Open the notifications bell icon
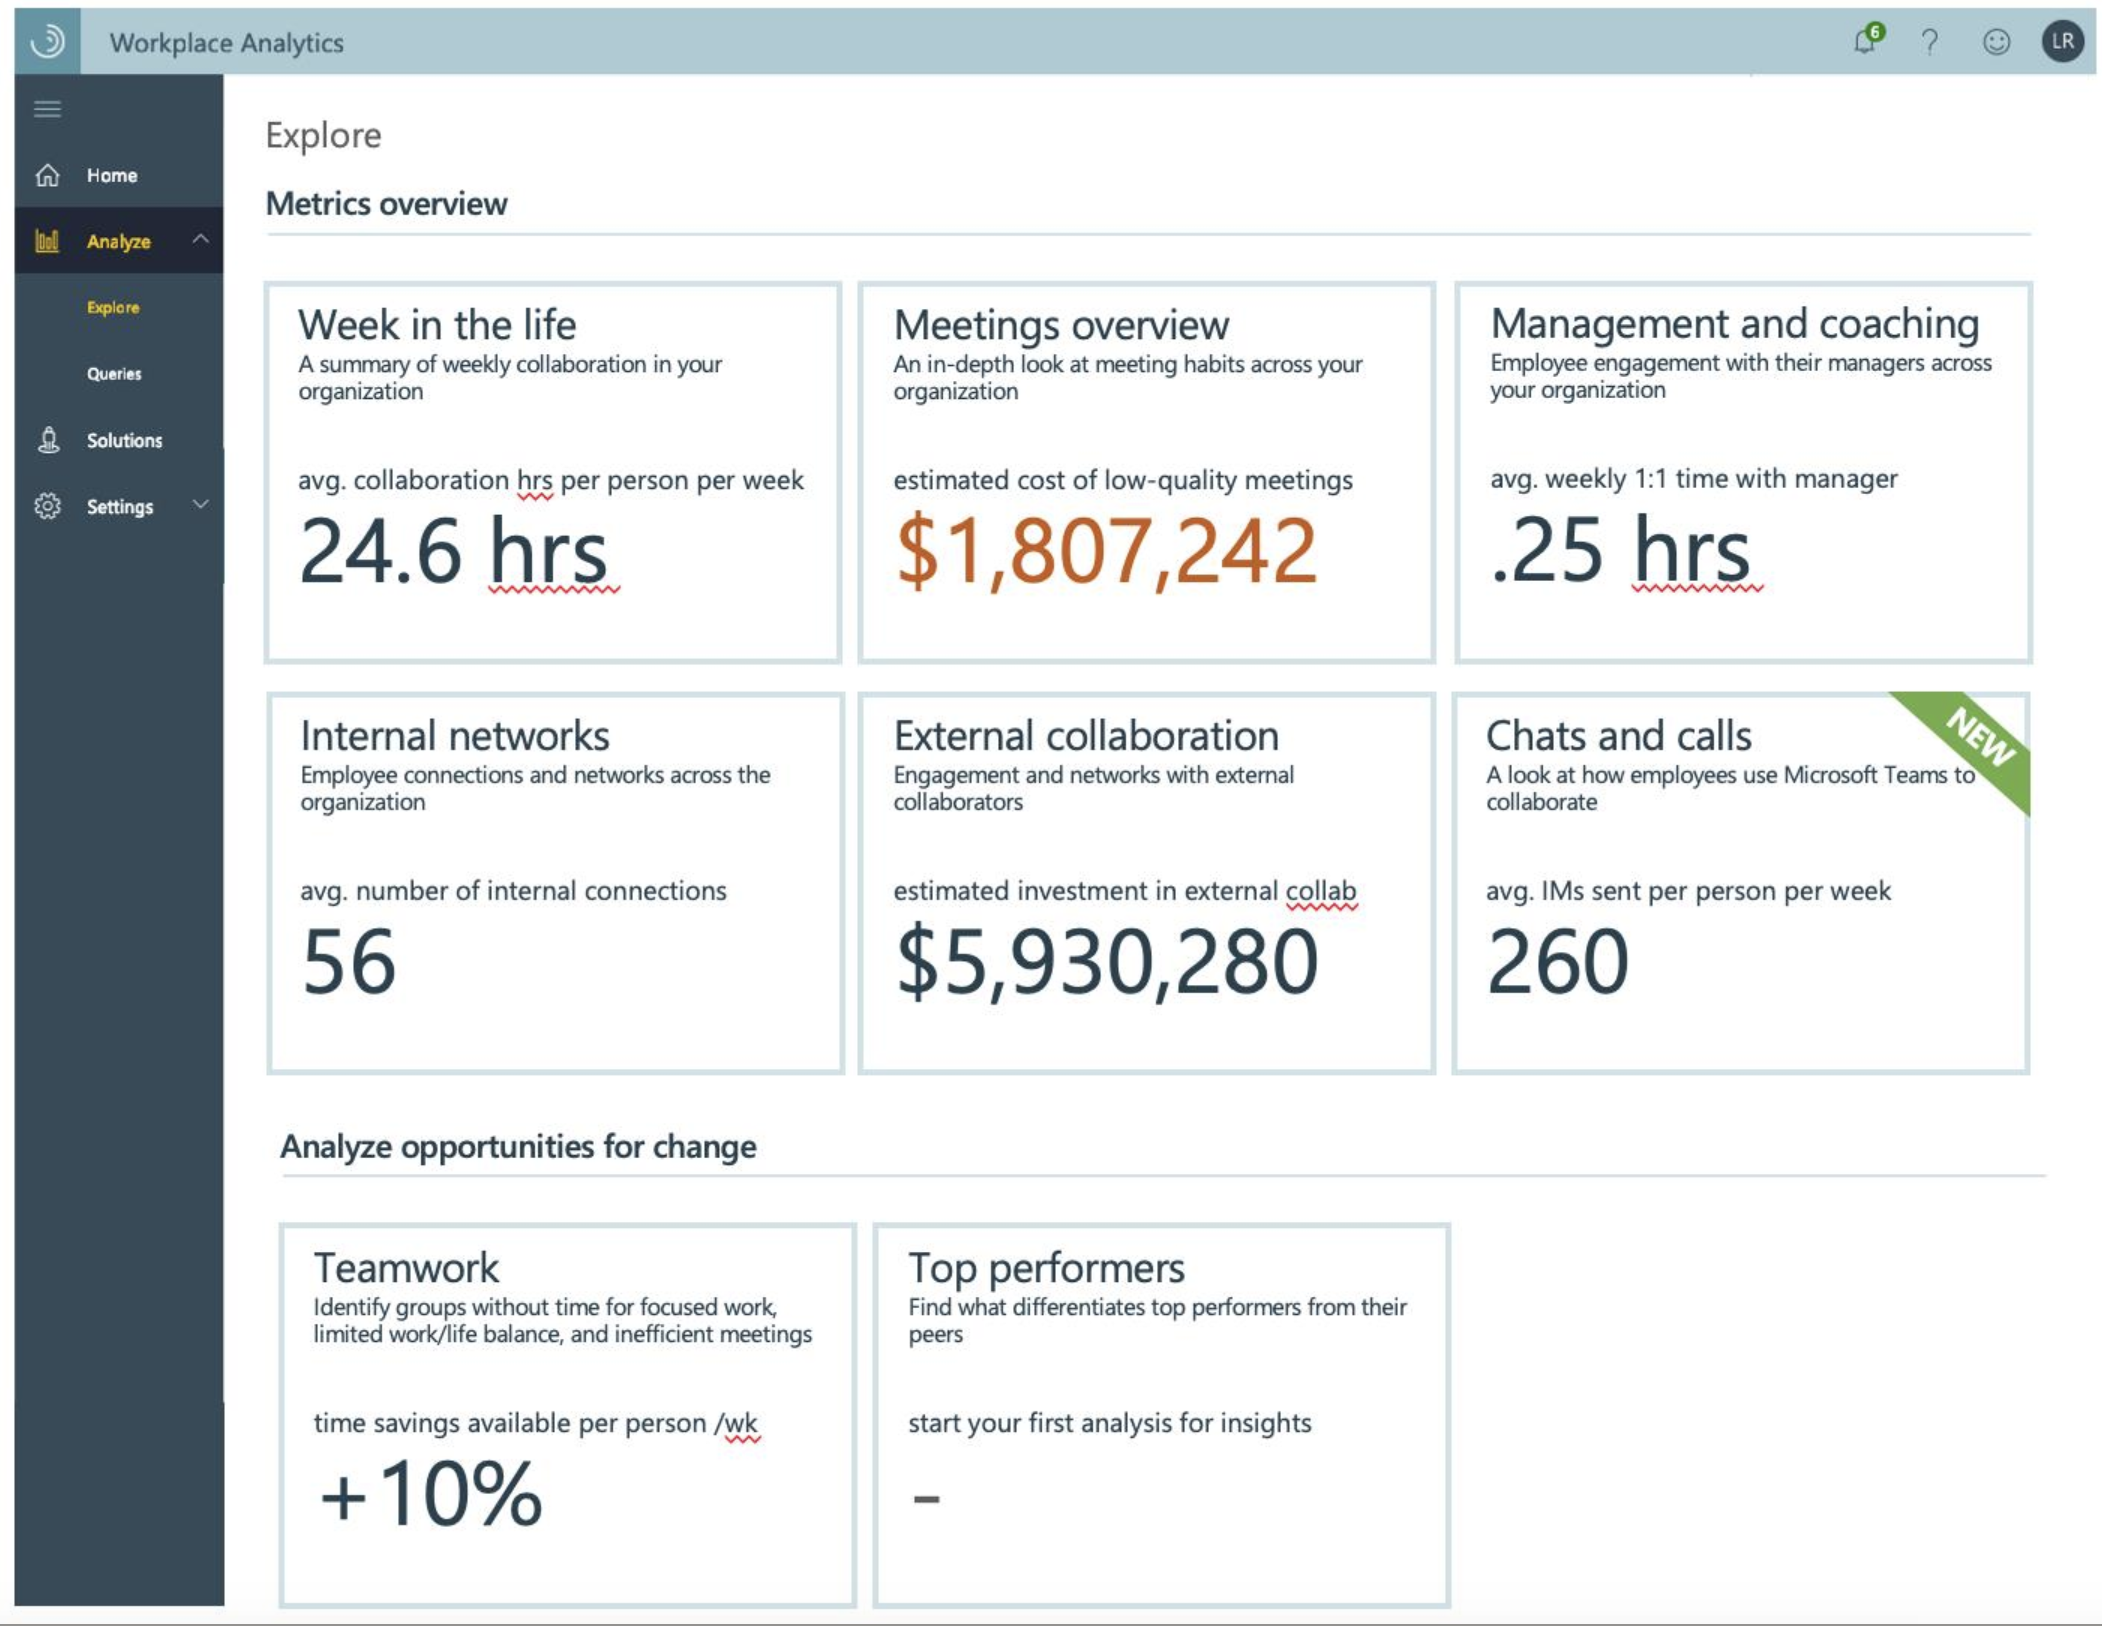 1865,41
